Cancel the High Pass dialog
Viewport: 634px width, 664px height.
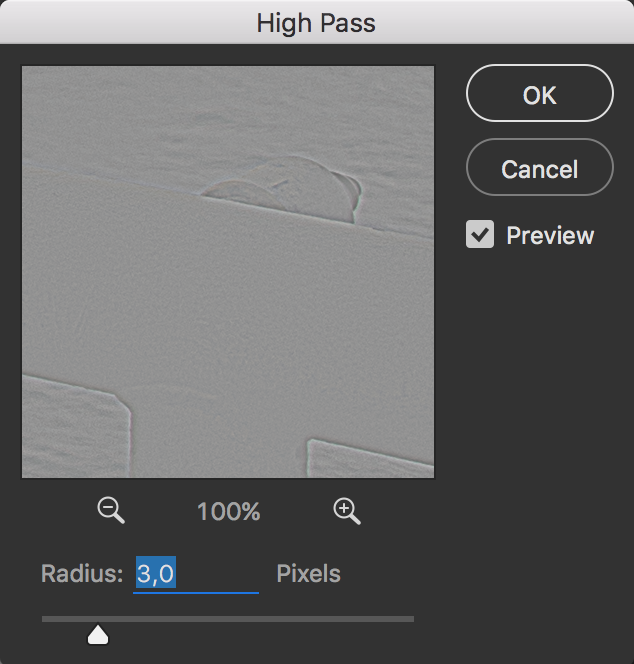tap(540, 167)
